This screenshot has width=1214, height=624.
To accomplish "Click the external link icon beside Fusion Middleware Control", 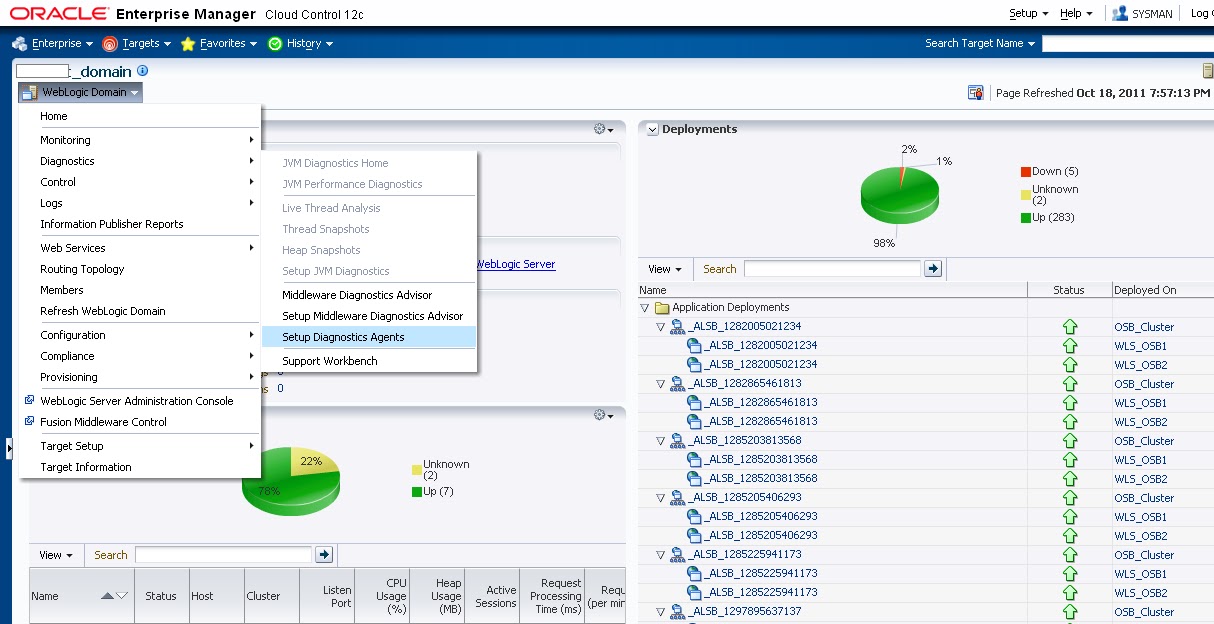I will tap(30, 421).
